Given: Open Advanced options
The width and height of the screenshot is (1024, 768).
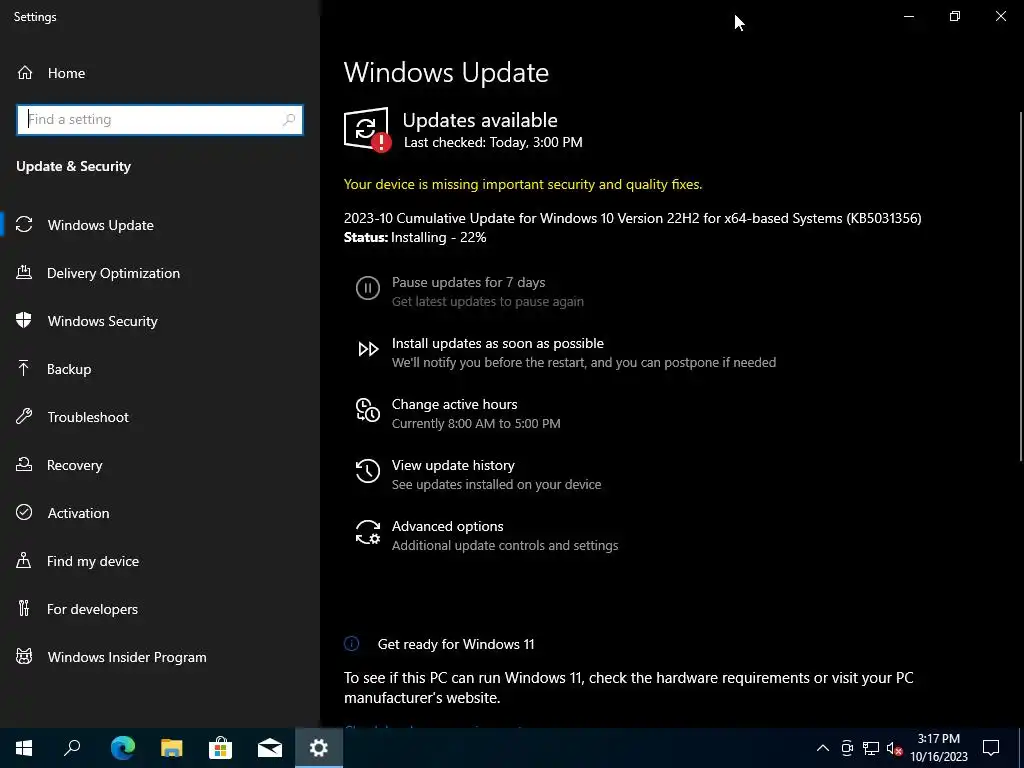Looking at the screenshot, I should point(487,536).
